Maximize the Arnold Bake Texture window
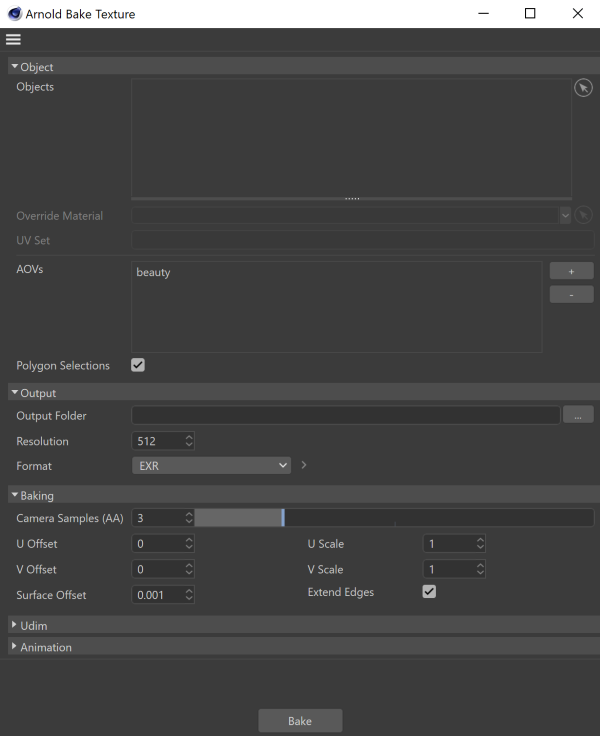 coord(530,14)
